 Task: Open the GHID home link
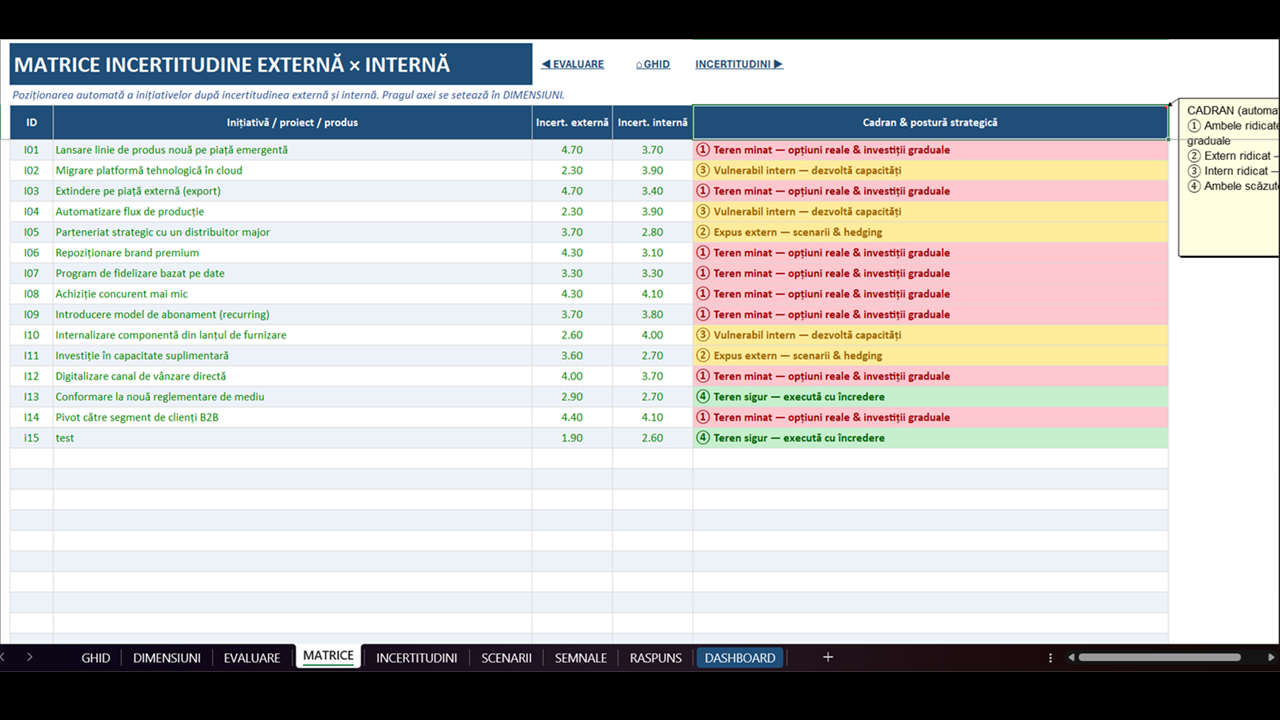pyautogui.click(x=653, y=64)
